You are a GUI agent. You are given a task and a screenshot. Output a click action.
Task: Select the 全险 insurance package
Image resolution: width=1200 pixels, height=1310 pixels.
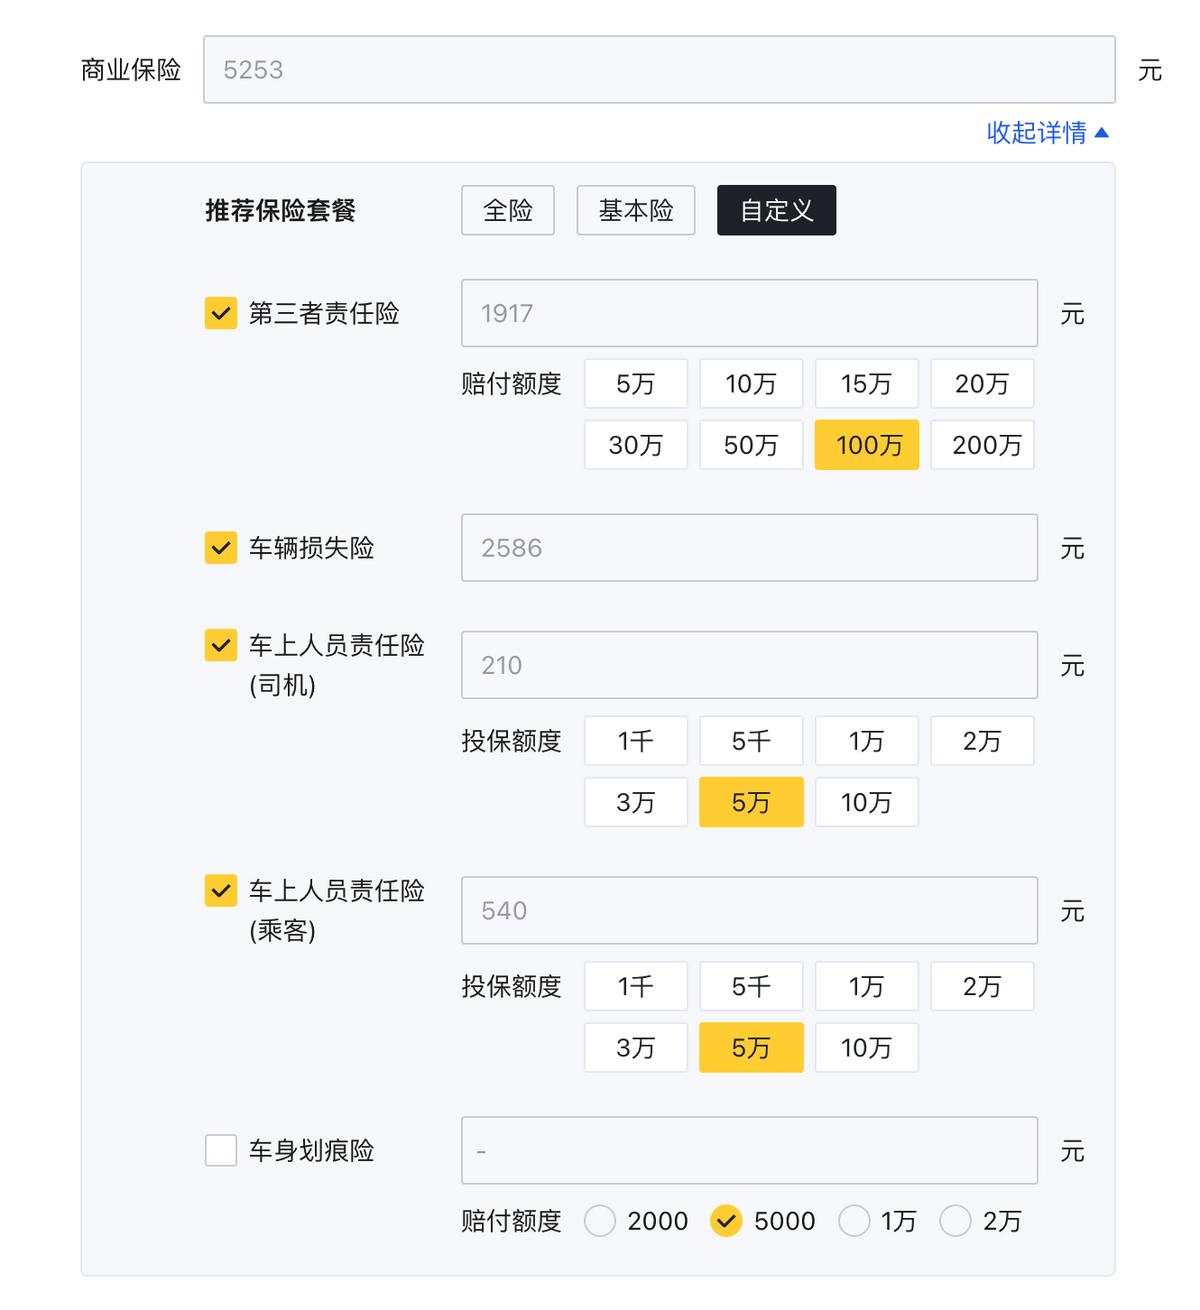pos(507,211)
